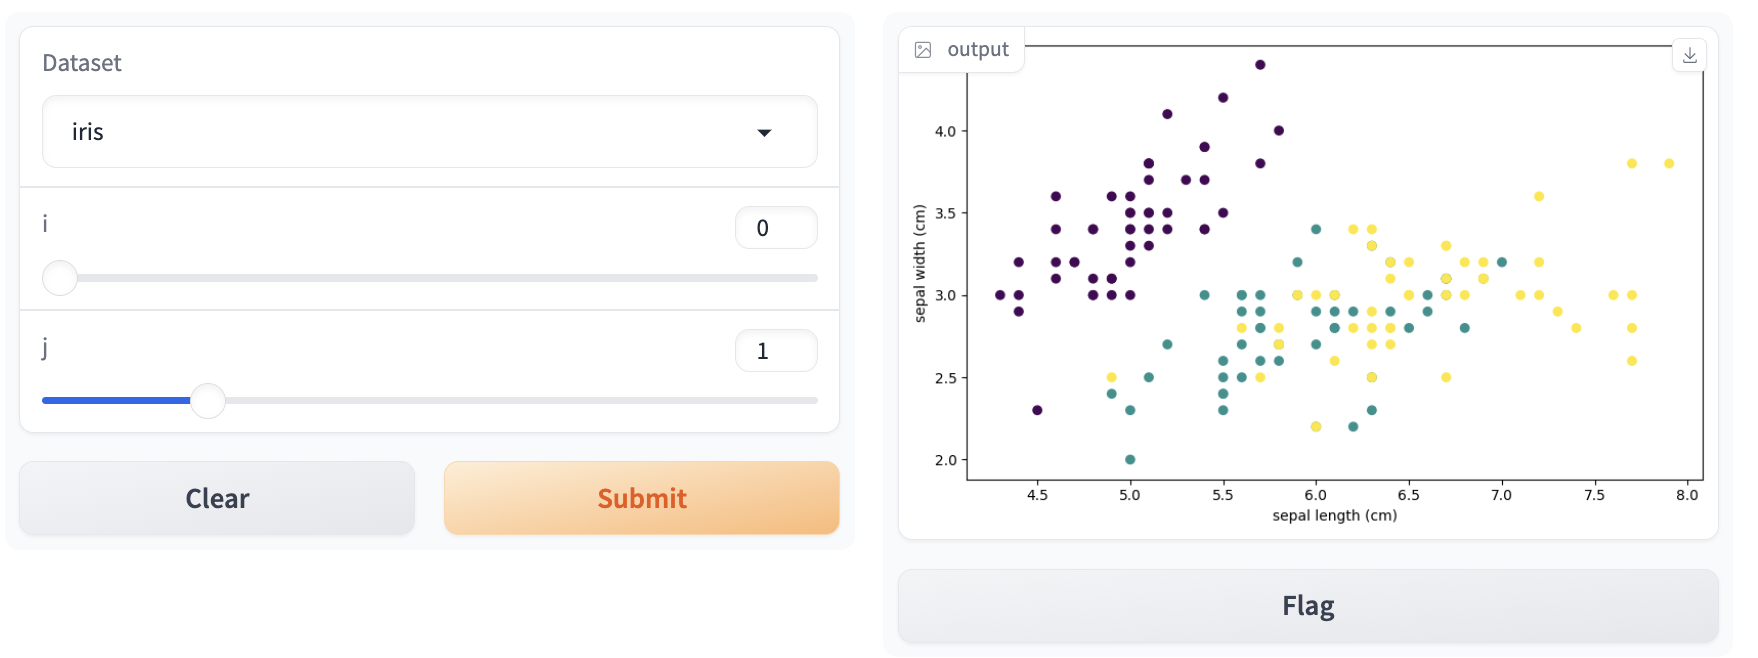1758x658 pixels.
Task: Focus the j number input showing 1
Action: [775, 351]
